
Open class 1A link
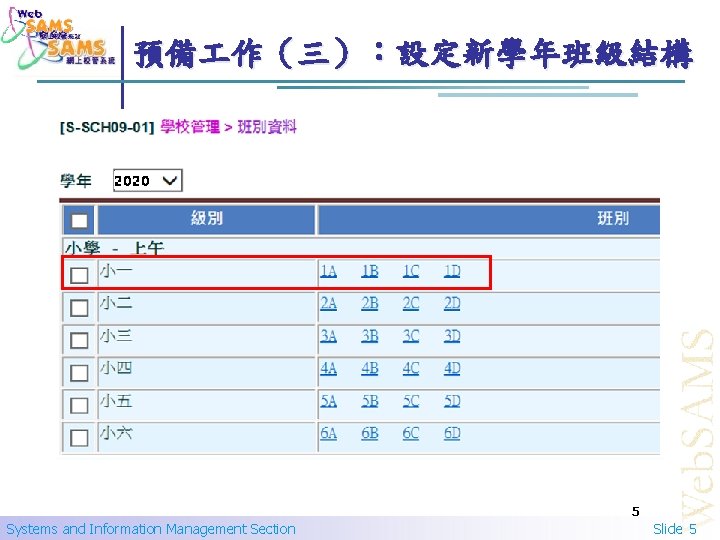329,271
